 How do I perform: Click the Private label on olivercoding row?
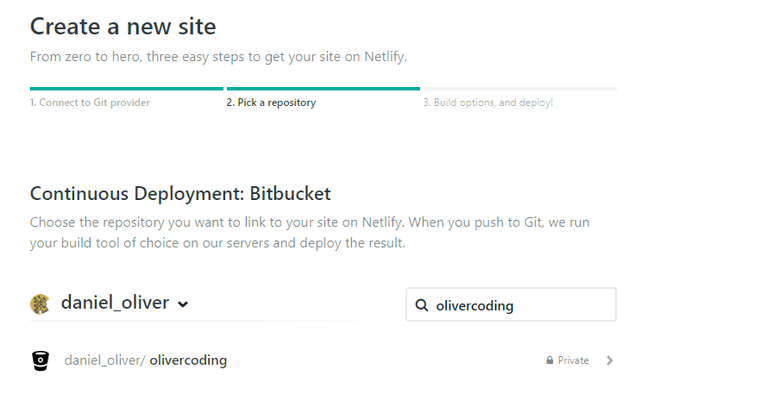[x=573, y=360]
